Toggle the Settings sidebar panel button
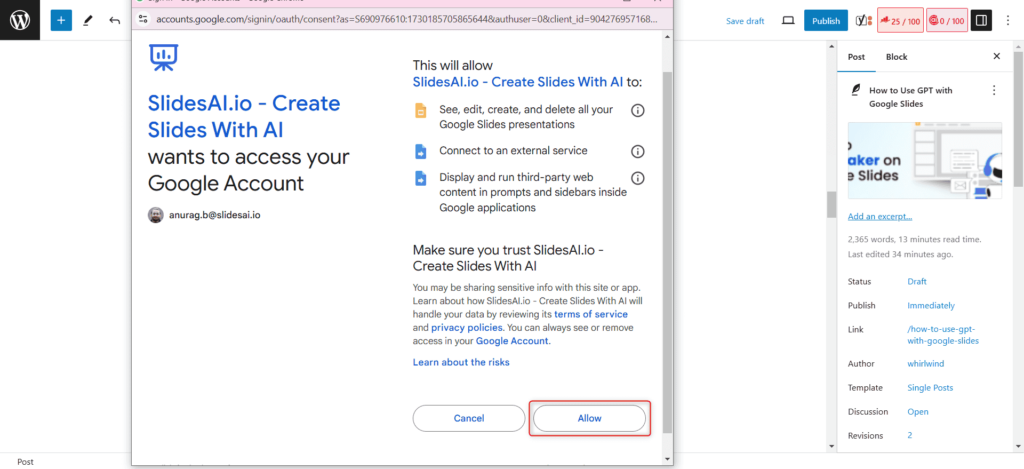The height and width of the screenshot is (469, 1024). [x=981, y=20]
